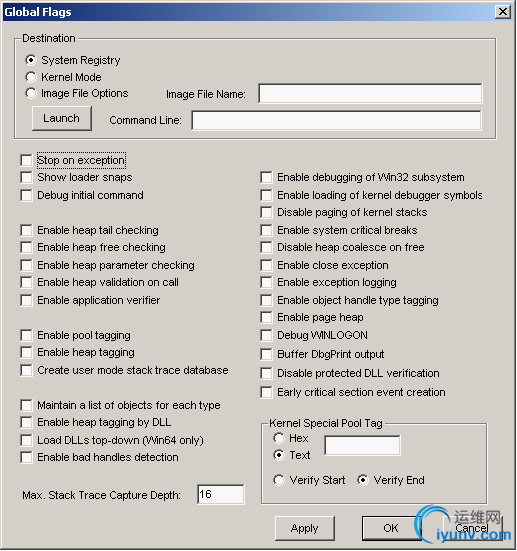Turn on Enable heap free checking
Image resolution: width=517 pixels, height=551 pixels.
pos(26,247)
